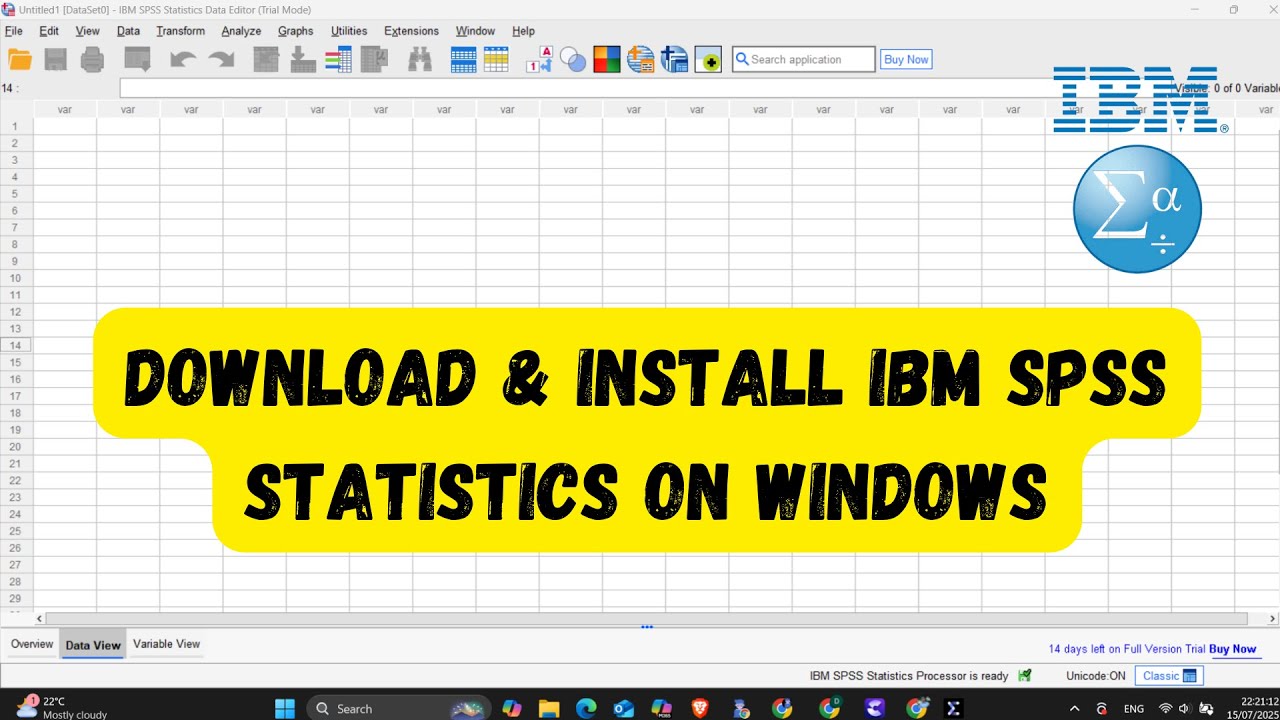Open the Variables info icon
The height and width of the screenshot is (720, 1280).
click(x=339, y=60)
